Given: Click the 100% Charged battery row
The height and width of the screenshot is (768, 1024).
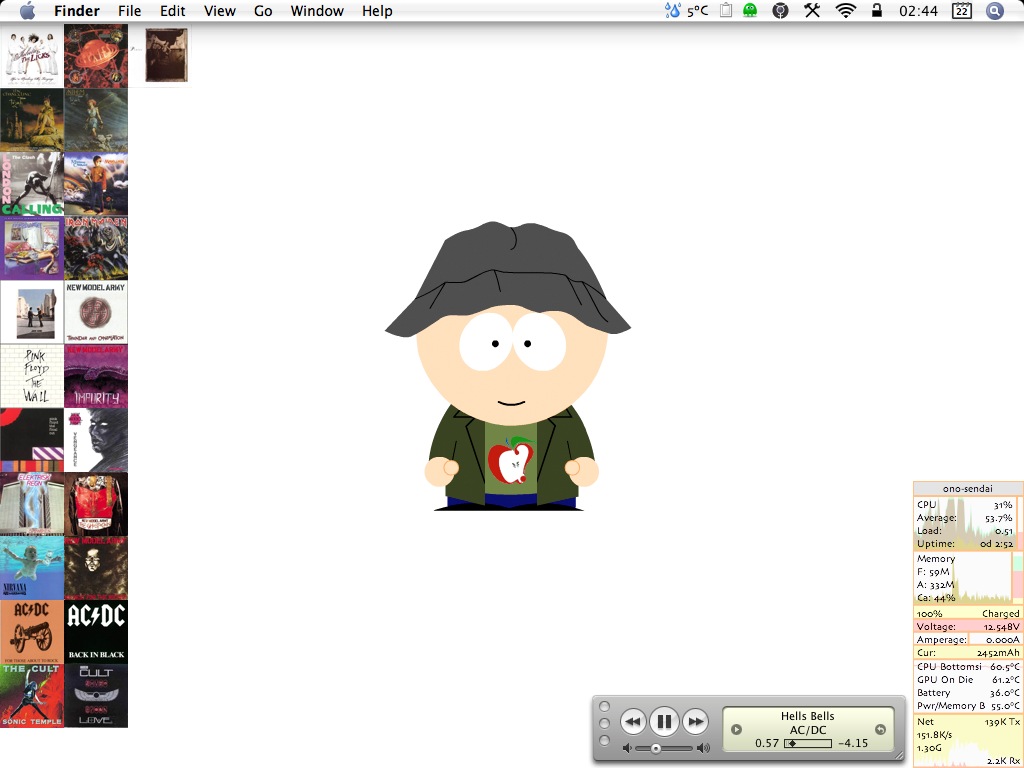Looking at the screenshot, I should [968, 613].
